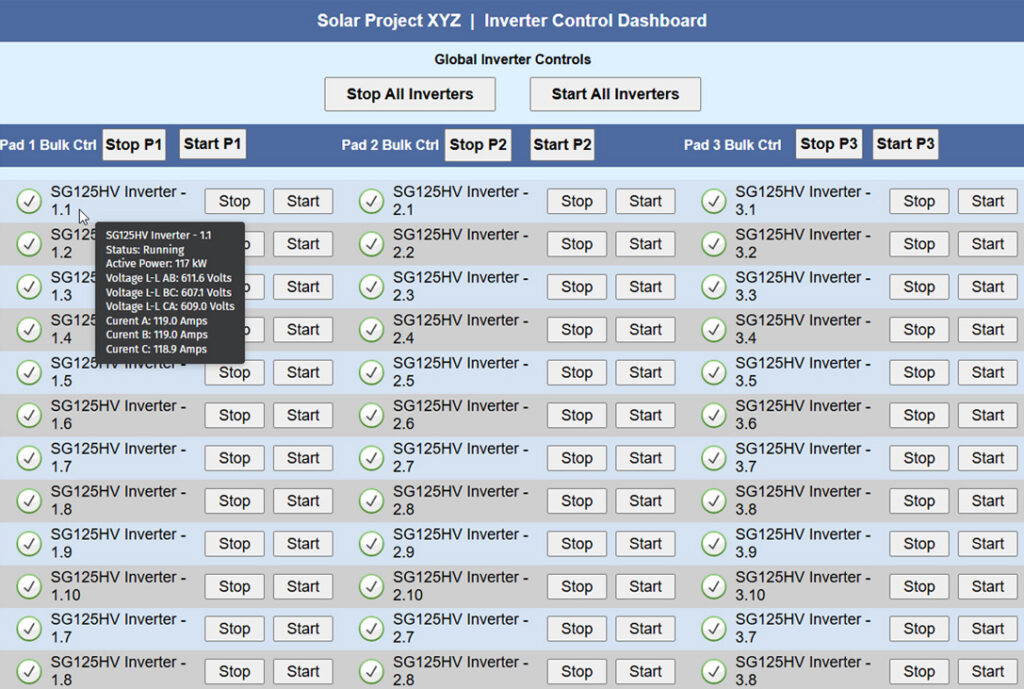Stop Inverter 1.6

click(x=234, y=415)
